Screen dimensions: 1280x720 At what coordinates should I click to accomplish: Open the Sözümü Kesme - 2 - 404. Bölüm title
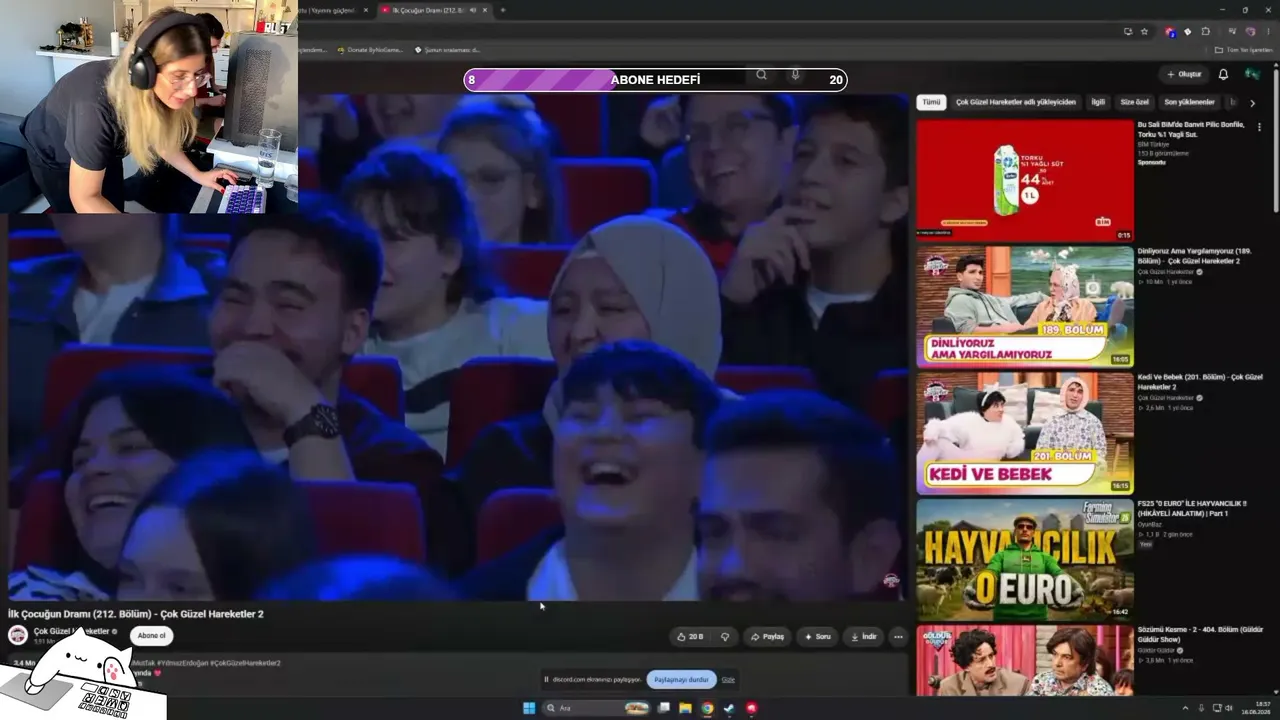click(1202, 634)
